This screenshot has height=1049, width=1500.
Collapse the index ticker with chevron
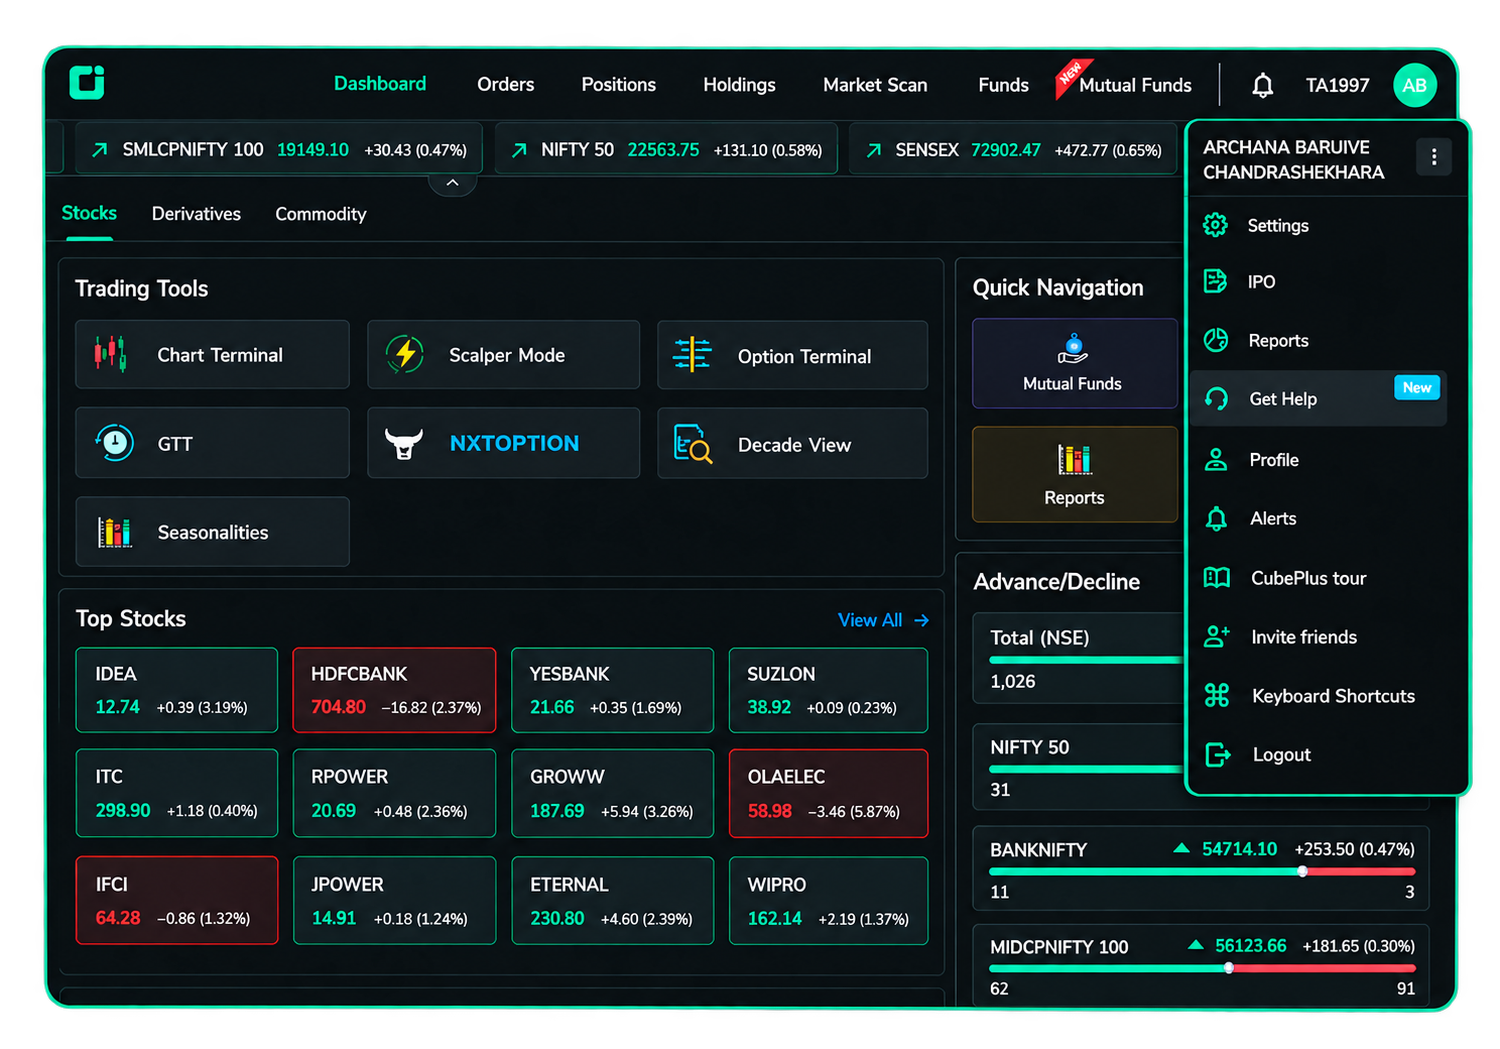pos(452,183)
